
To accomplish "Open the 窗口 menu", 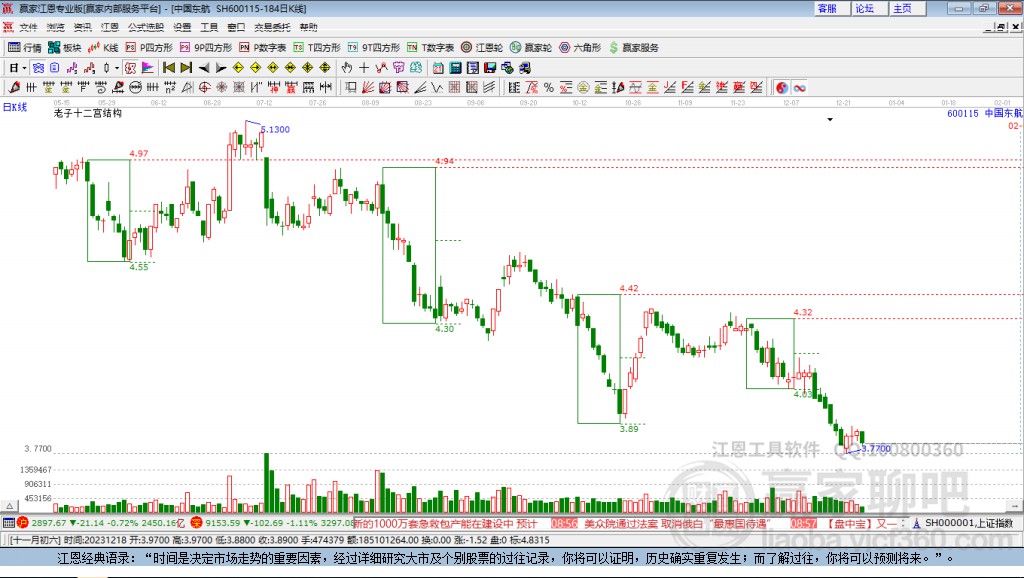I will 236,27.
